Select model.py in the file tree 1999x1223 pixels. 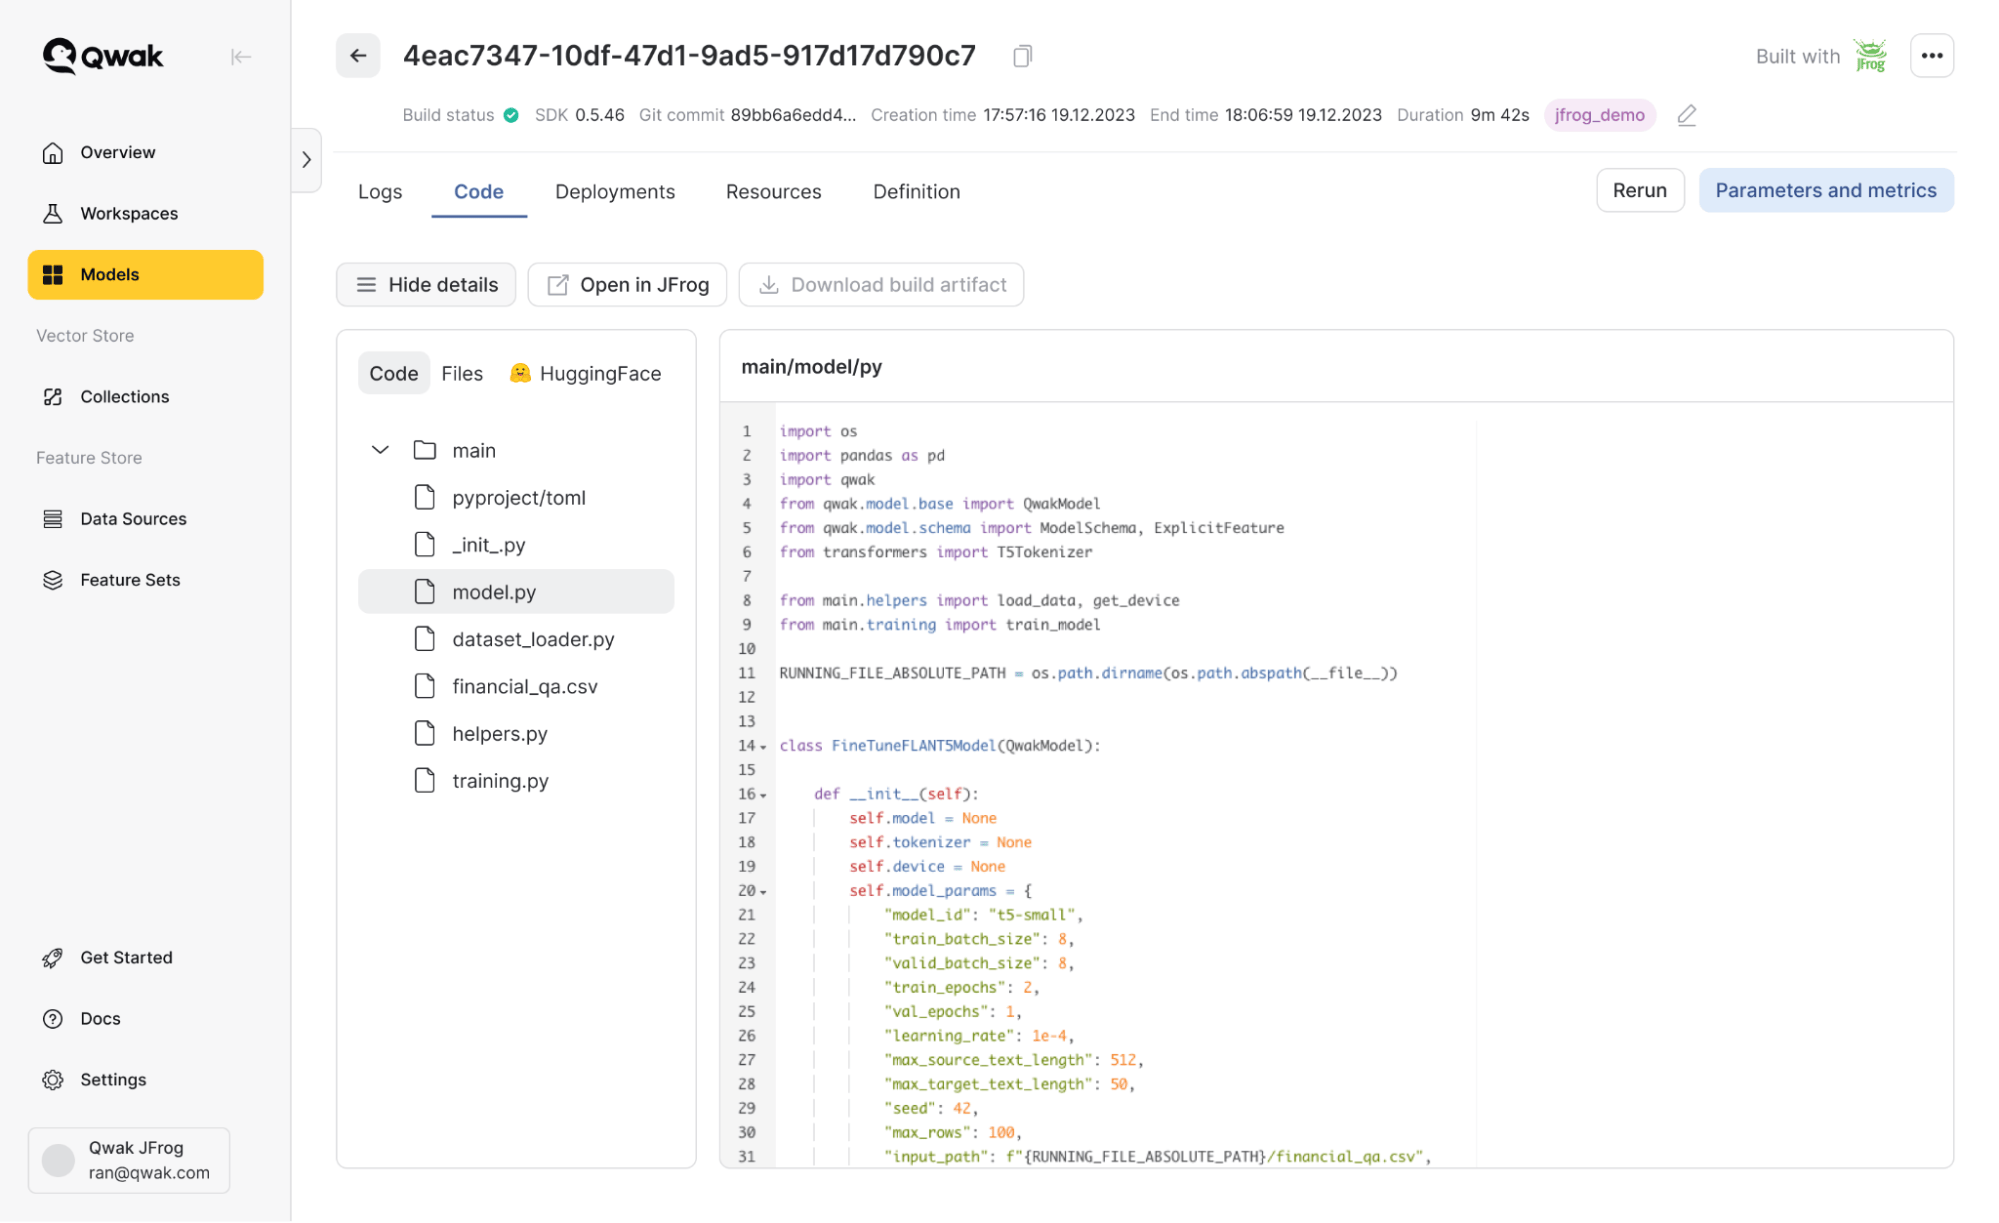[x=516, y=591]
